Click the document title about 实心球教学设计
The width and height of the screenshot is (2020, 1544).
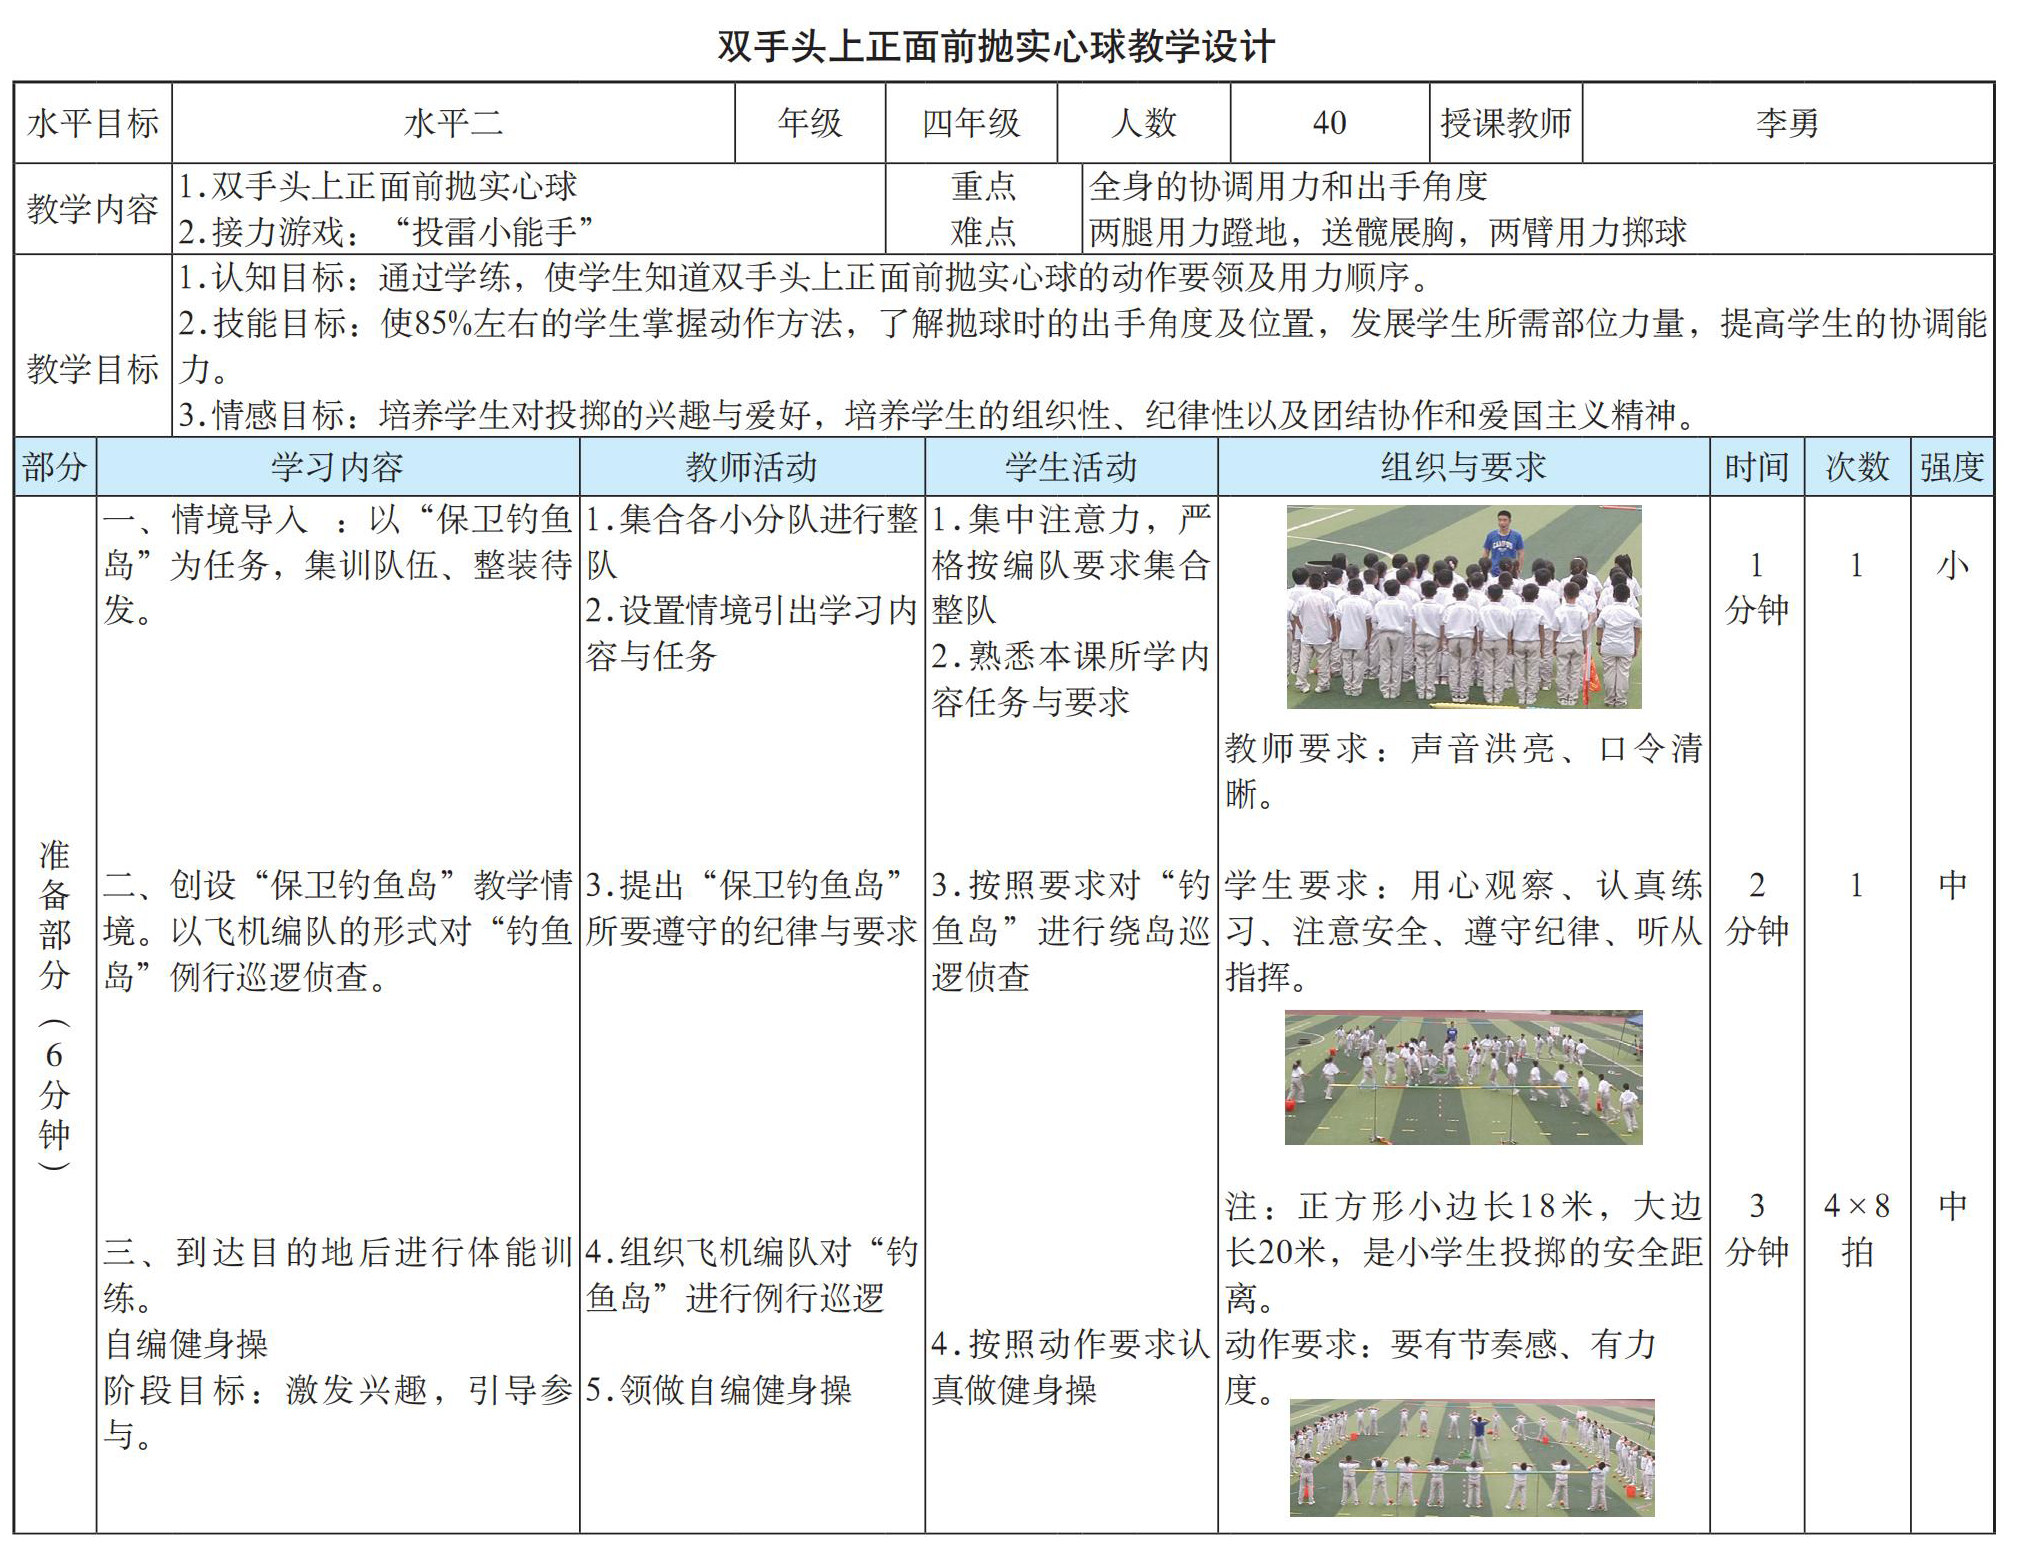995,47
